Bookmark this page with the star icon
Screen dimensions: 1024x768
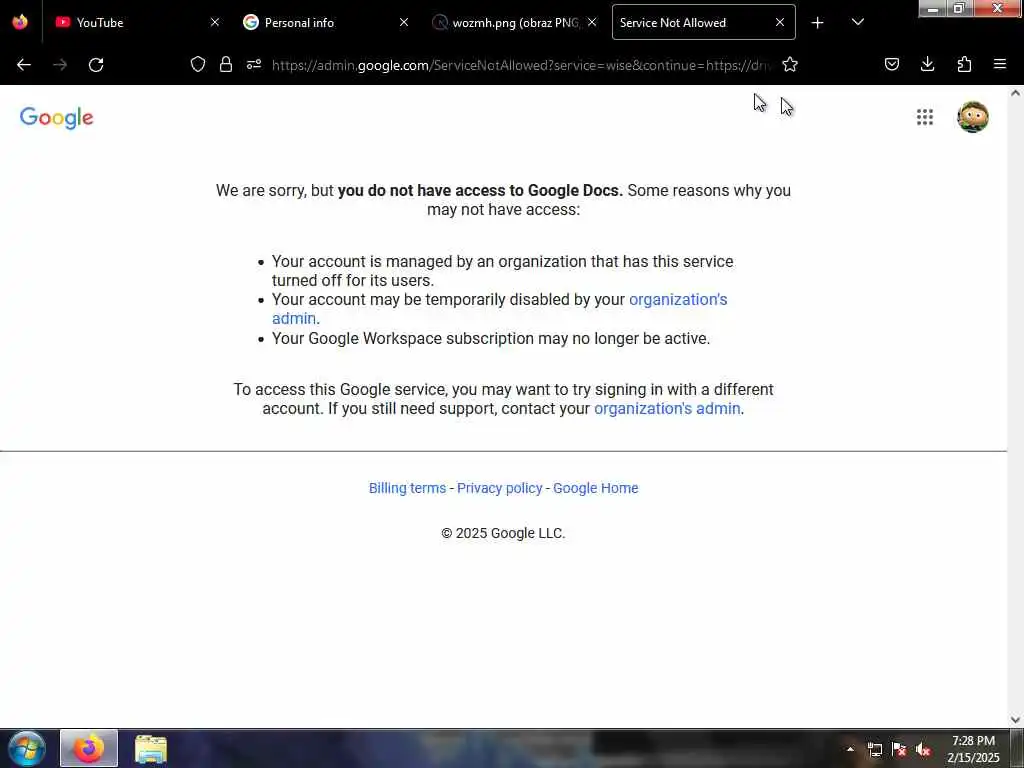(x=790, y=64)
